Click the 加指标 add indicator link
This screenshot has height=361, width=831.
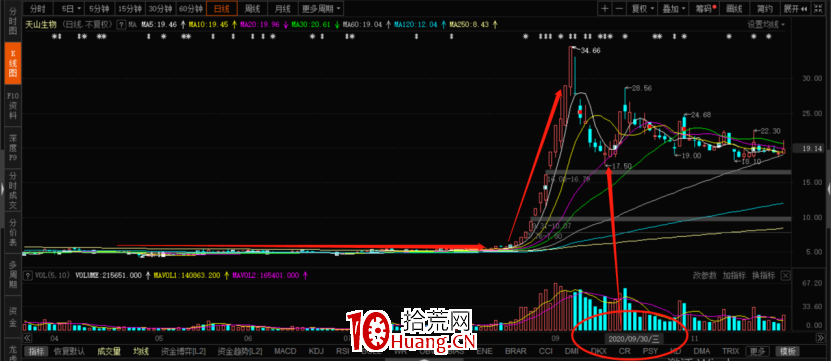pyautogui.click(x=734, y=276)
